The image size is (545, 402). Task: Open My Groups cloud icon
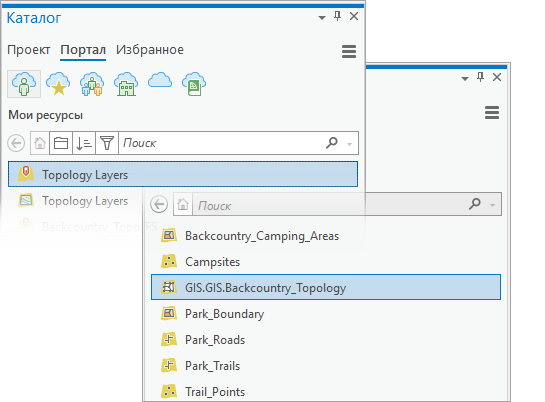point(92,84)
